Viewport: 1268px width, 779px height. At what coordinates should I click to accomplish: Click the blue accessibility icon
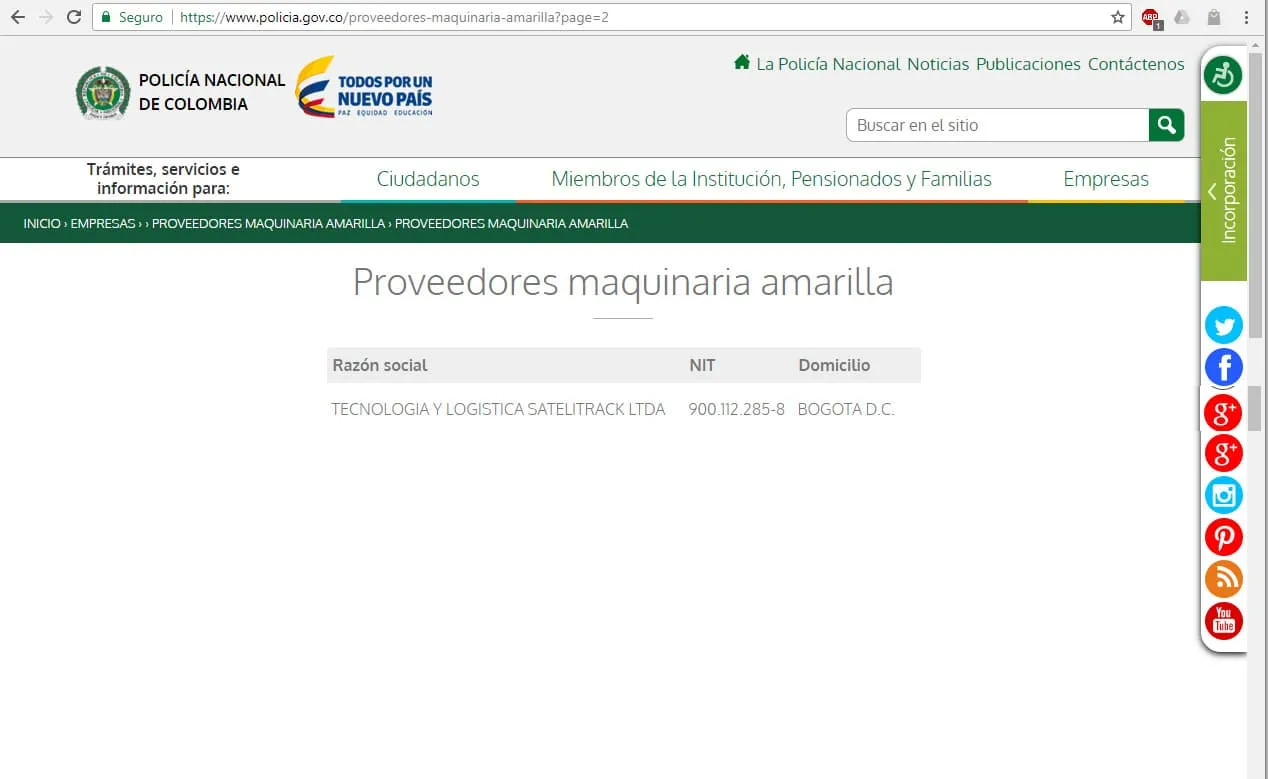[1223, 73]
